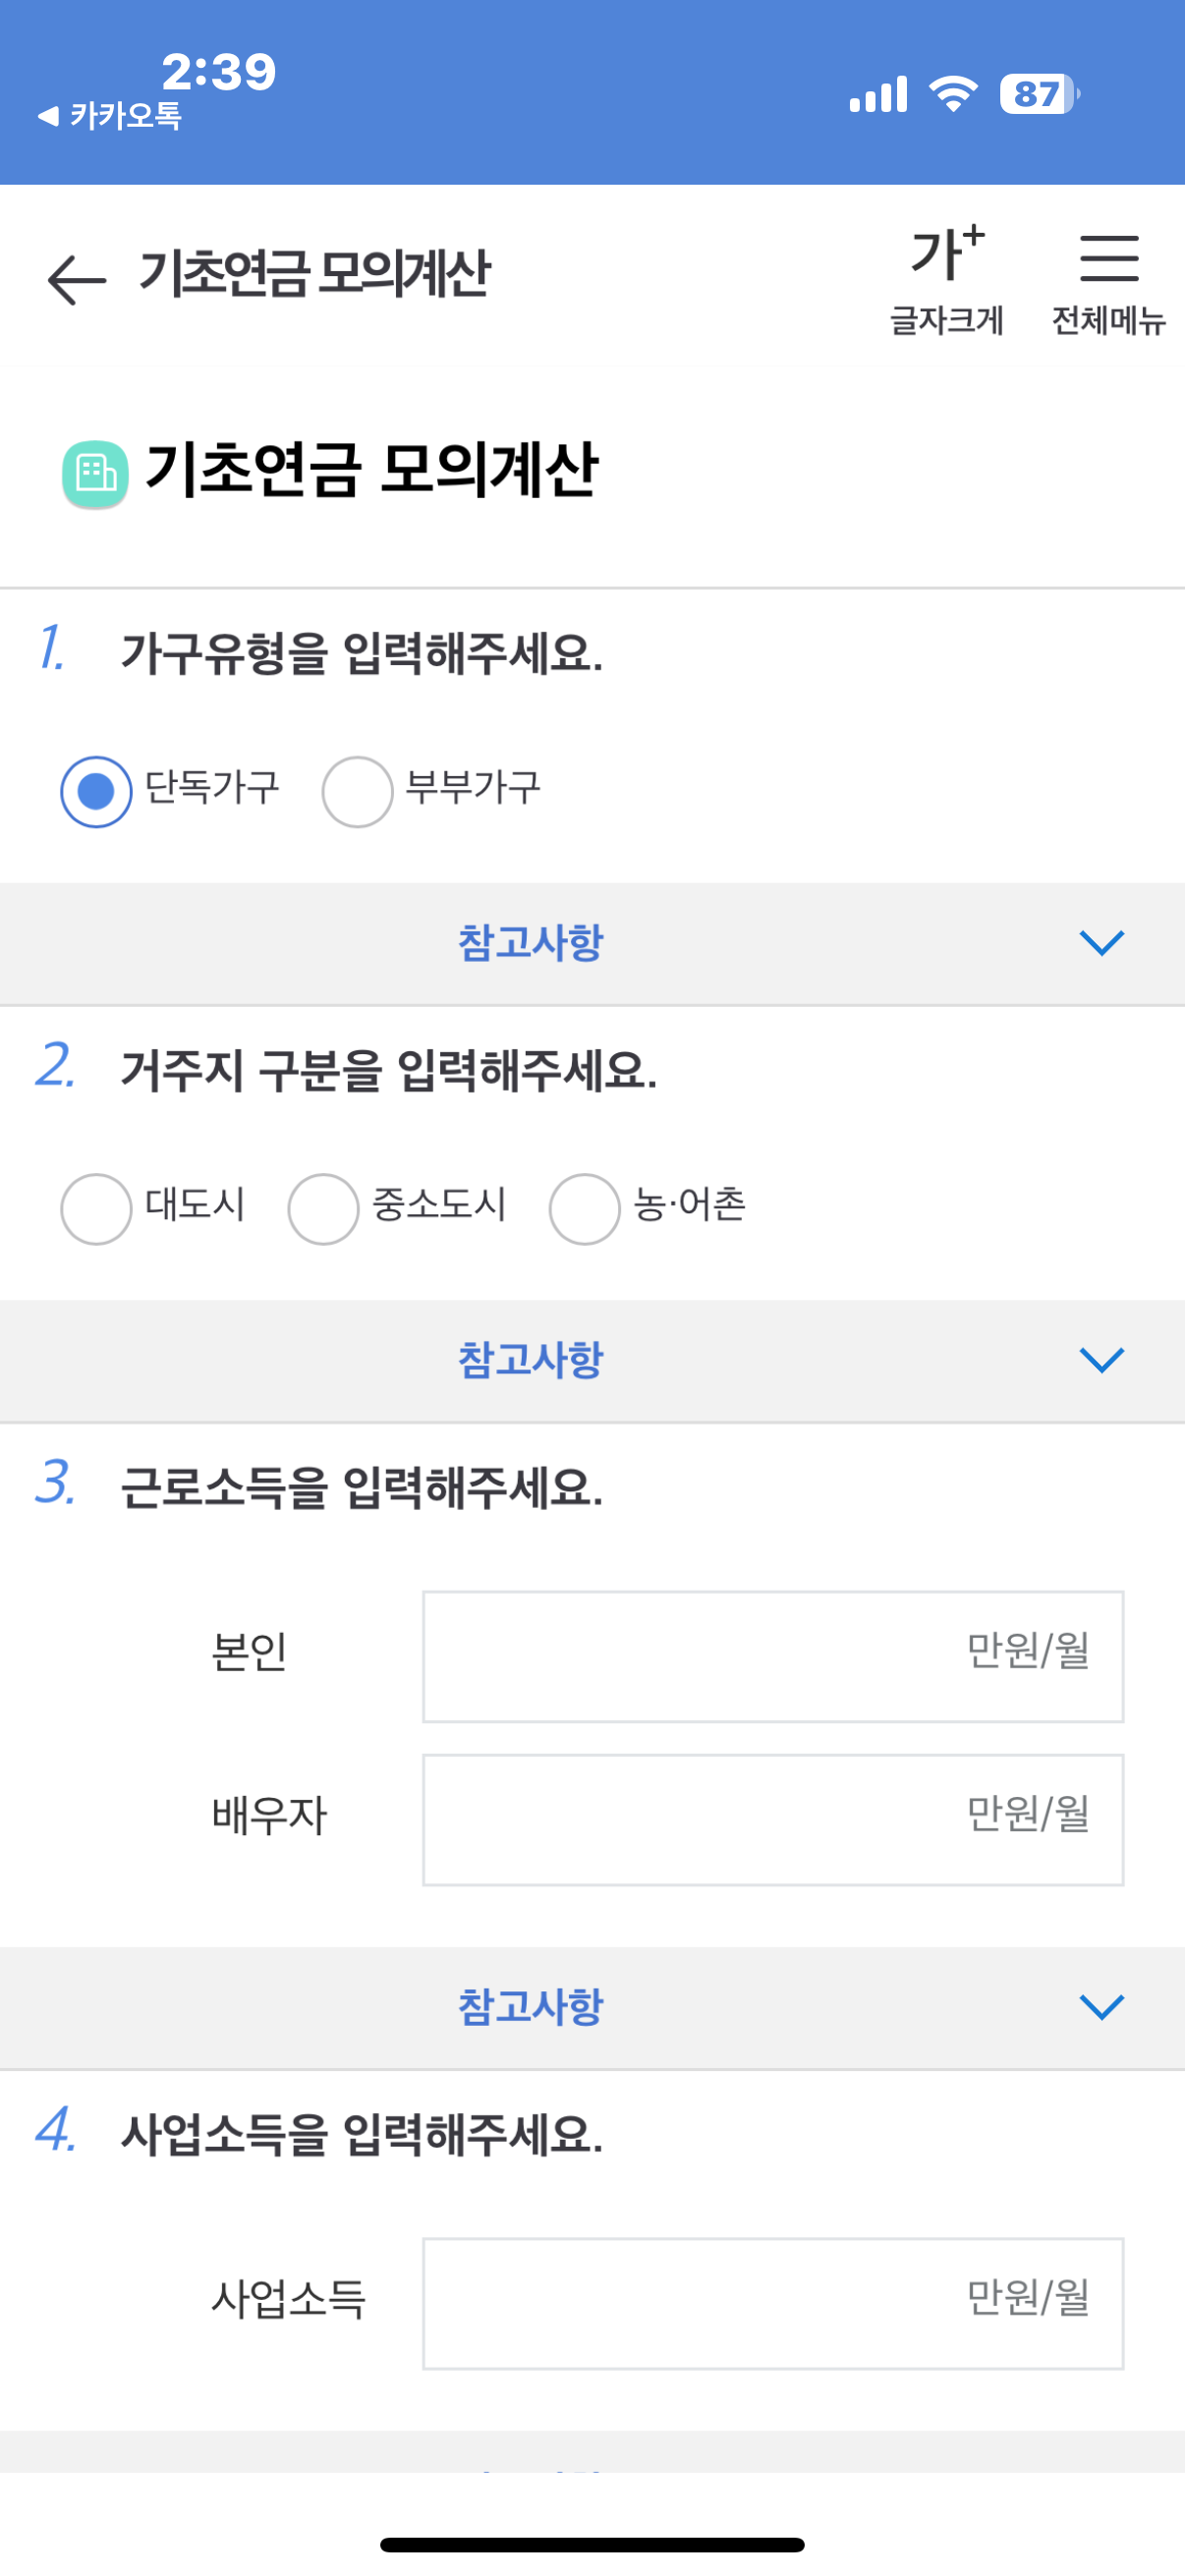The image size is (1185, 2576).
Task: Tap the Wi-Fi icon in status bar
Action: [x=953, y=94]
